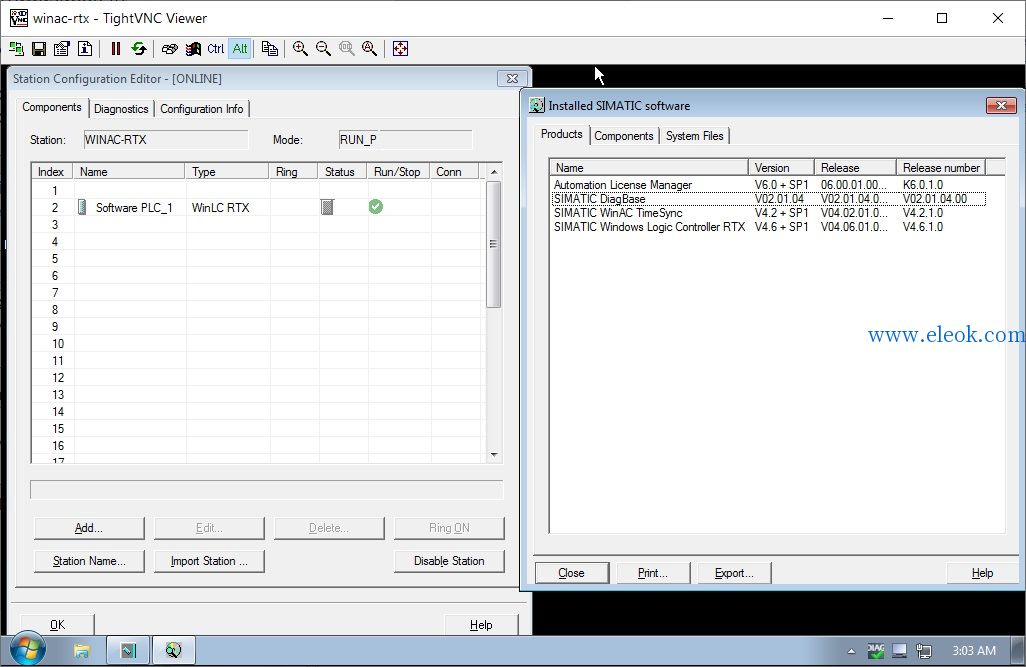Toggle the Ctrl key toolbar button
1026x667 pixels.
tap(215, 48)
